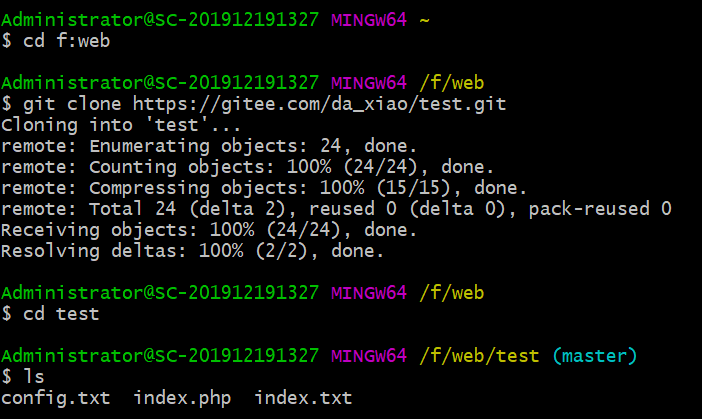Image resolution: width=702 pixels, height=419 pixels.
Task: Click the index.php file name
Action: pyautogui.click(x=182, y=398)
